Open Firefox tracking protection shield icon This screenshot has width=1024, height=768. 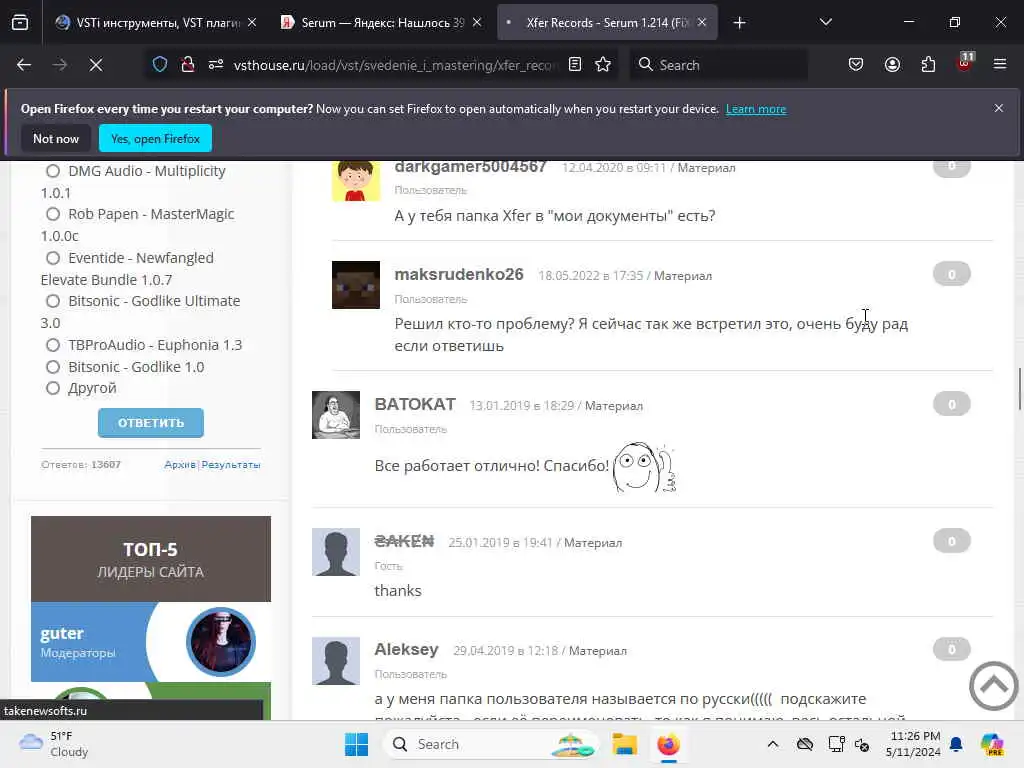(160, 65)
